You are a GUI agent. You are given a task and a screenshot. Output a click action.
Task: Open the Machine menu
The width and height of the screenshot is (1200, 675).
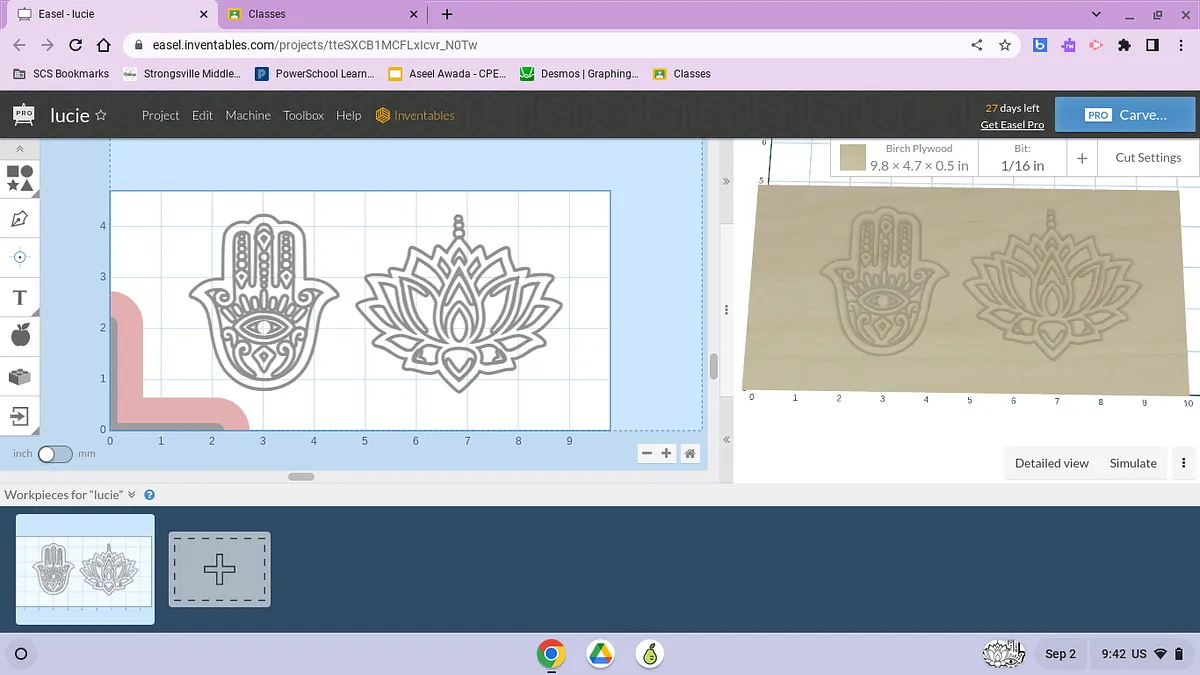point(248,116)
